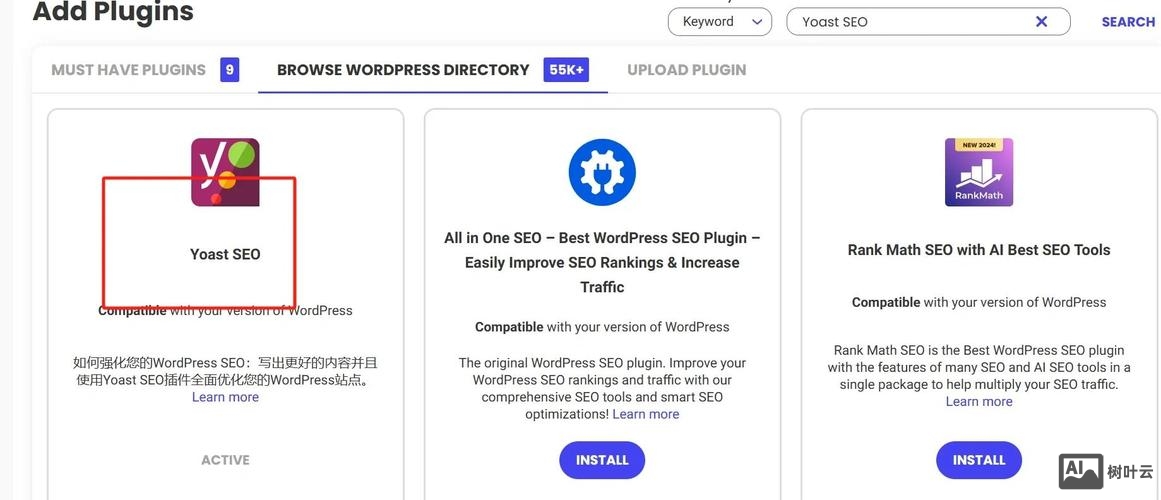Screen dimensions: 1161x500
Task: Install the All in One SEO plugin
Action: click(x=602, y=460)
